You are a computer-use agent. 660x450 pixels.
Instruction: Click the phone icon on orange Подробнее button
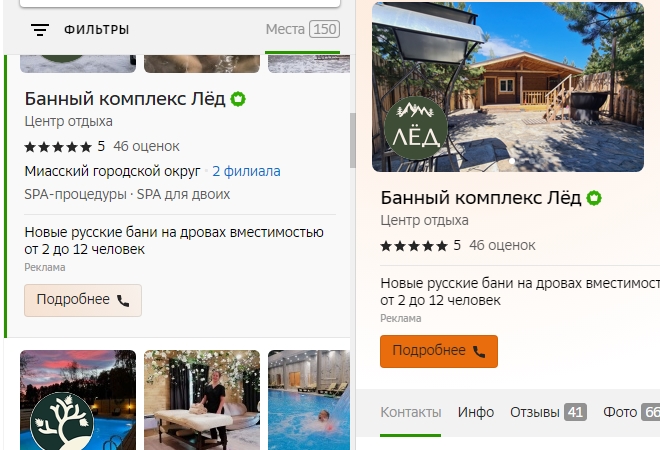(x=479, y=351)
